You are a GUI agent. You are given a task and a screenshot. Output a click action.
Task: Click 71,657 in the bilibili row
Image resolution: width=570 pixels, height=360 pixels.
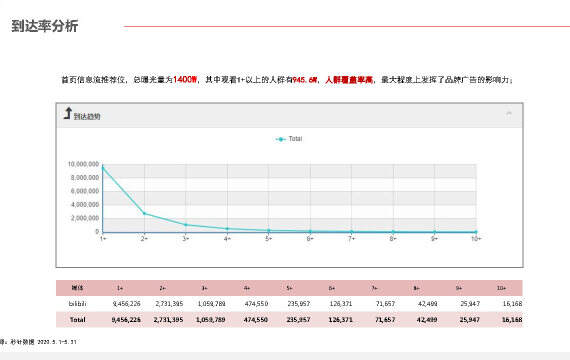[385, 304]
